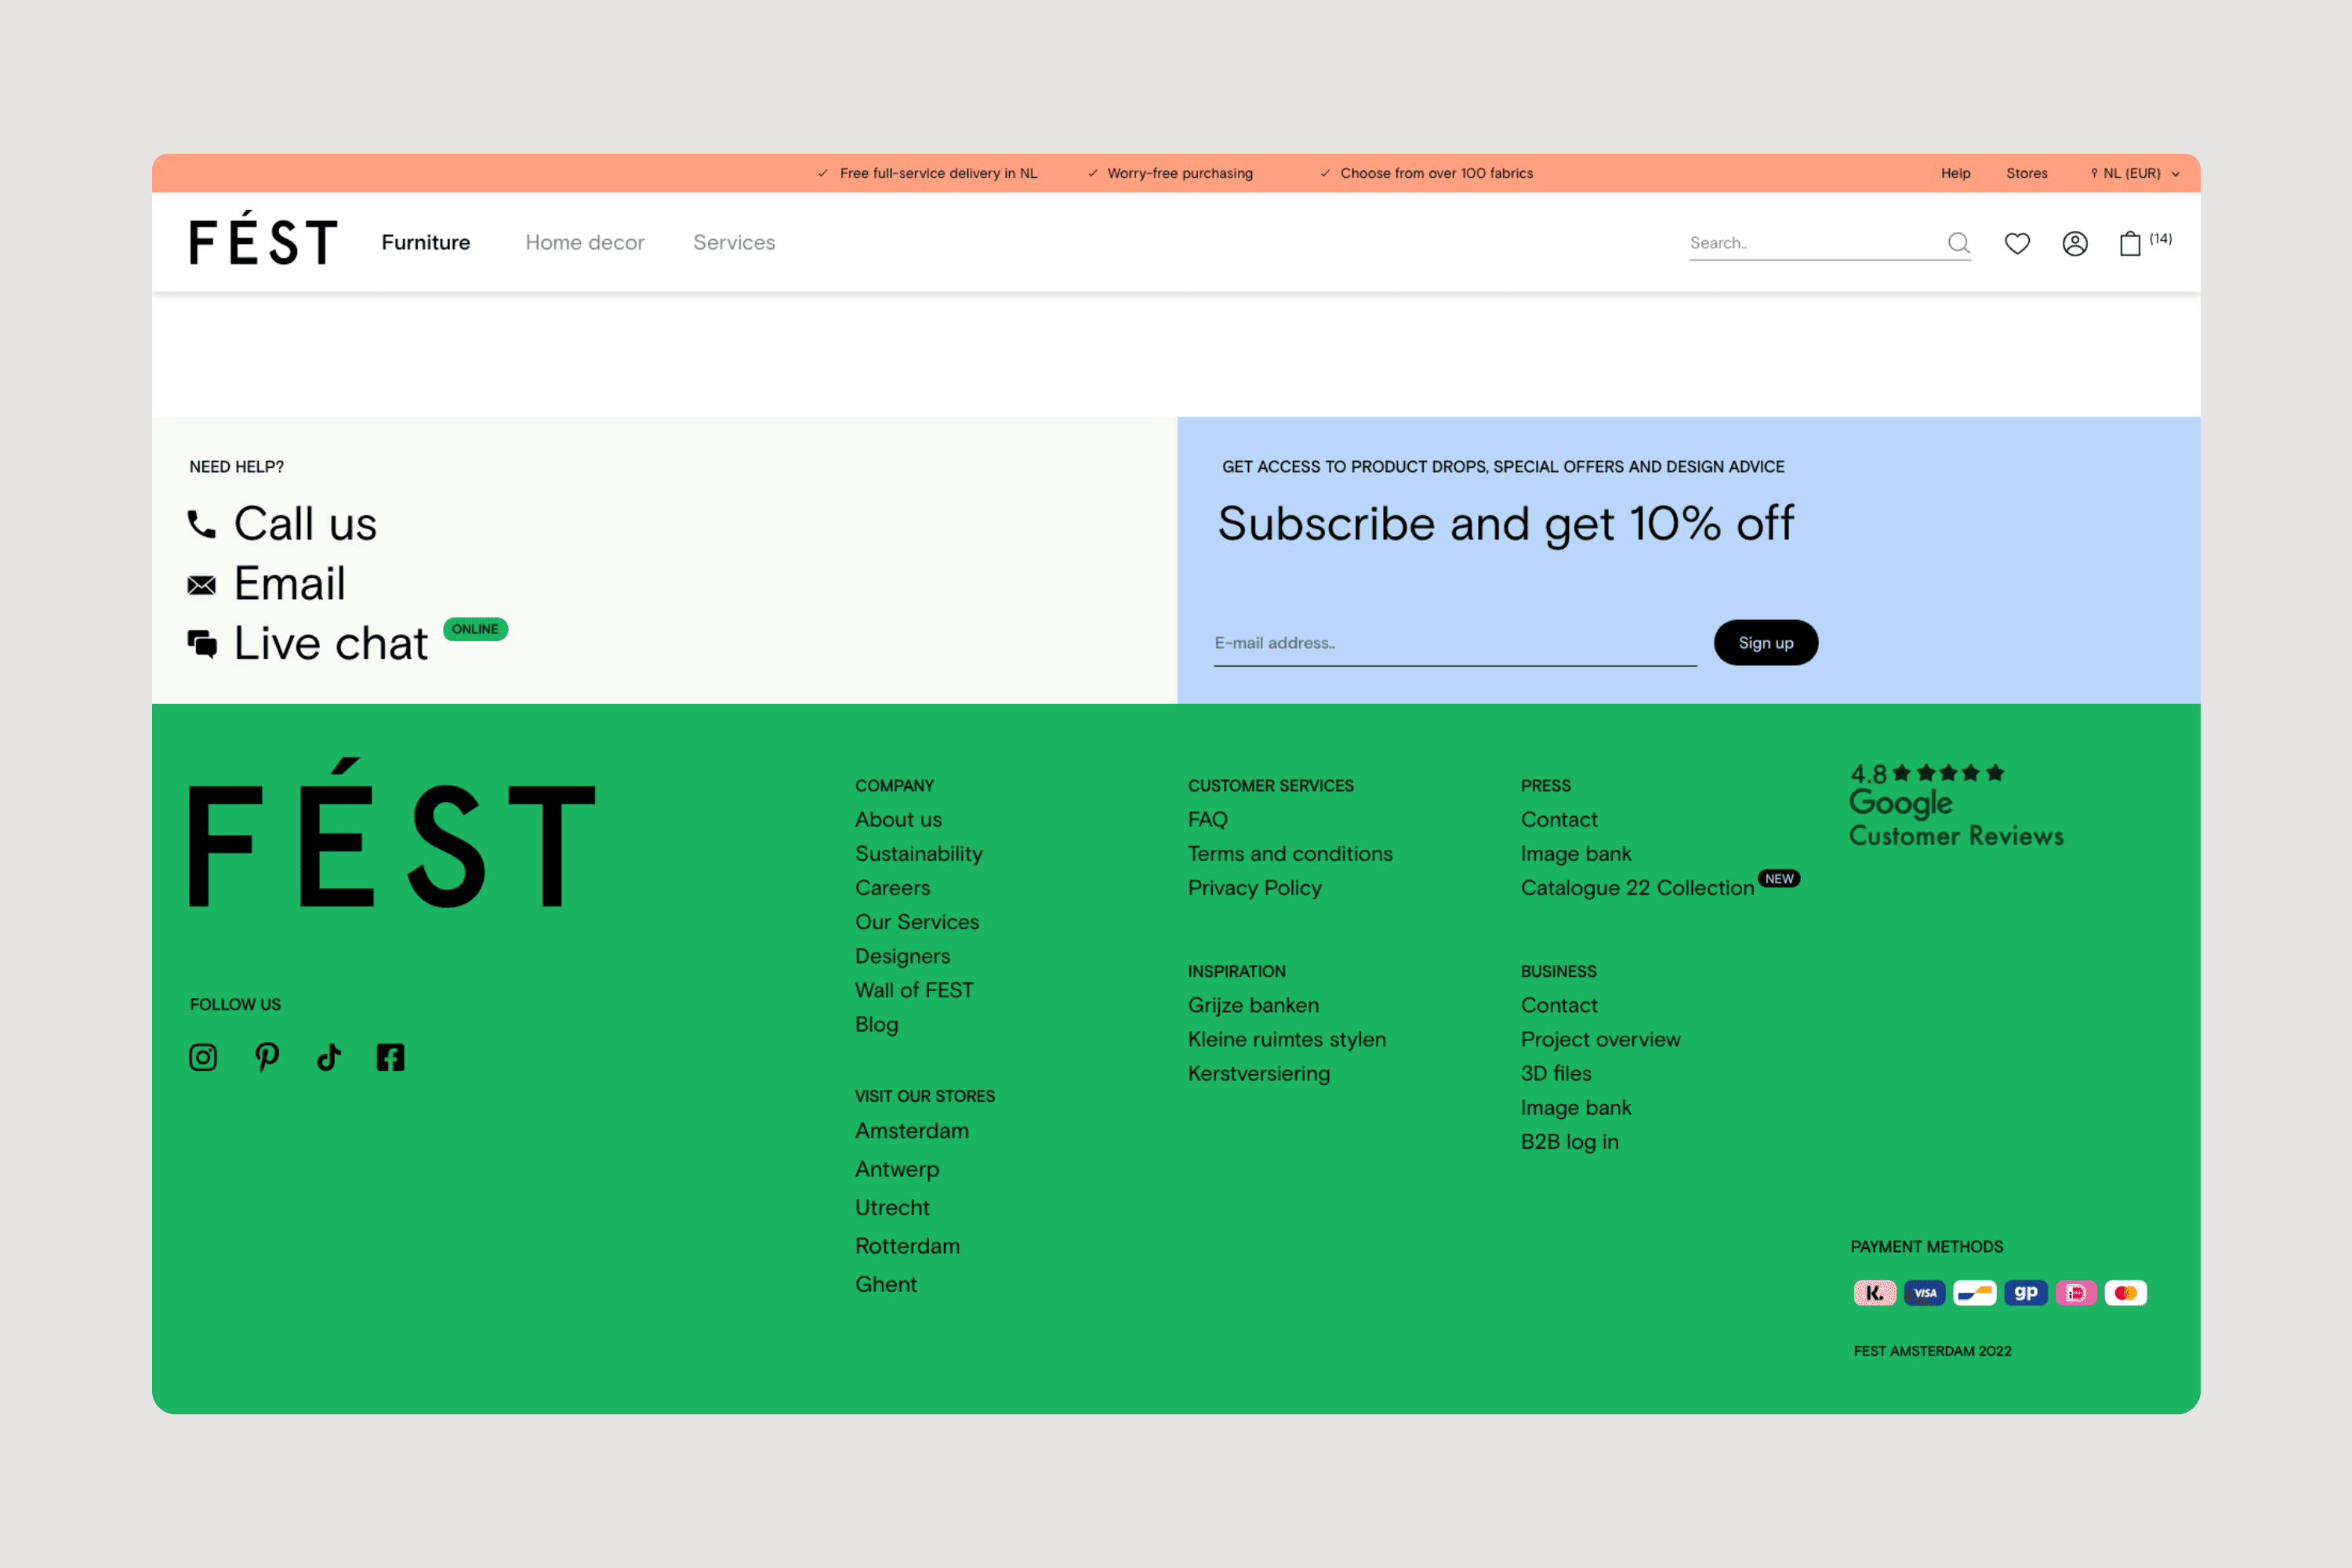Image resolution: width=2352 pixels, height=1568 pixels.
Task: Click the Mastercard payment icon
Action: (2126, 1293)
